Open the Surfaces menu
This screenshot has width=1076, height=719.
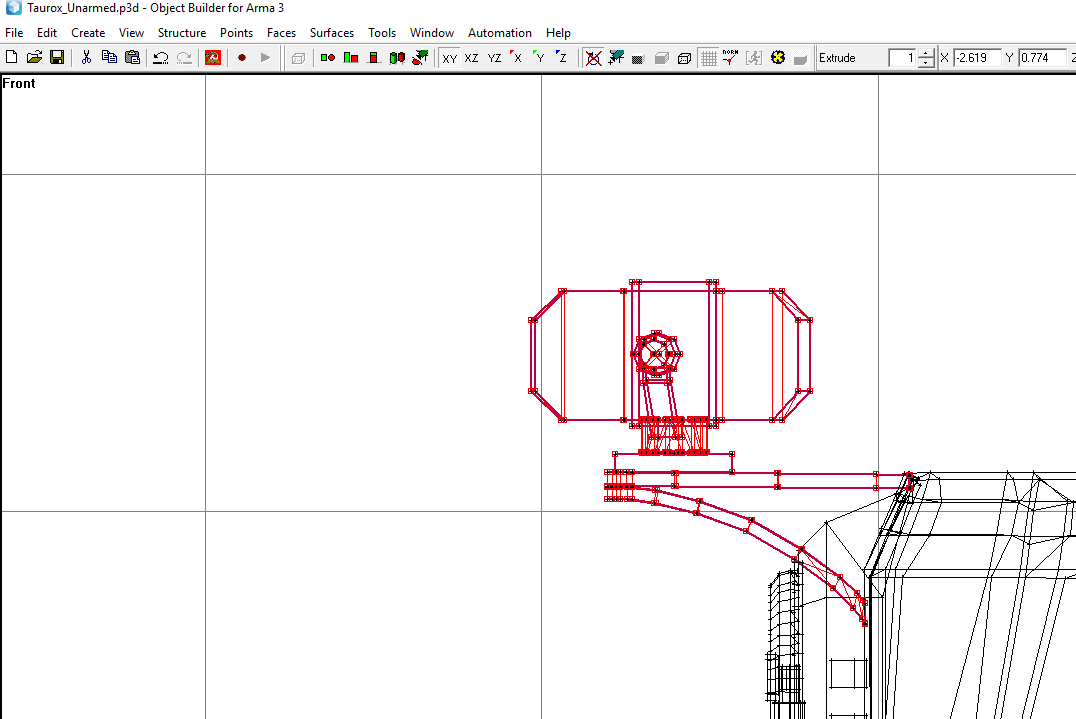tap(331, 32)
